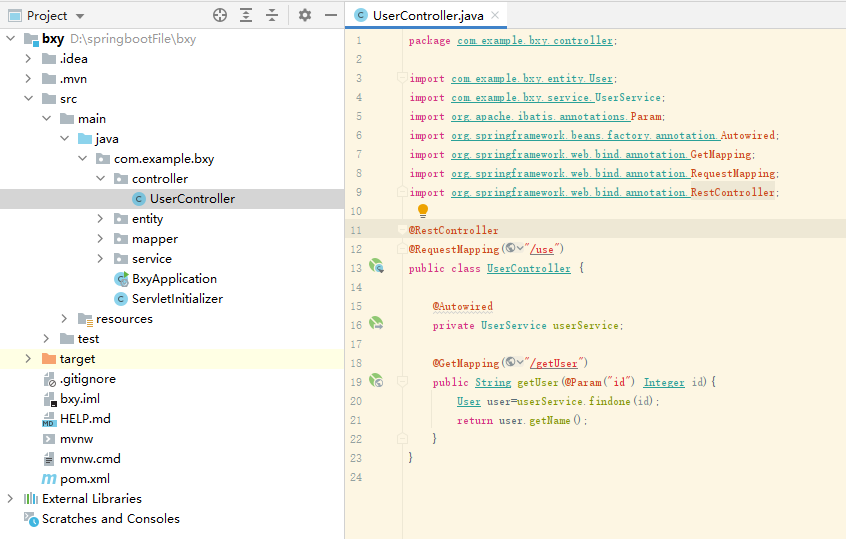The height and width of the screenshot is (539, 846).
Task: Click the locate/select opened file target icon
Action: 220,15
